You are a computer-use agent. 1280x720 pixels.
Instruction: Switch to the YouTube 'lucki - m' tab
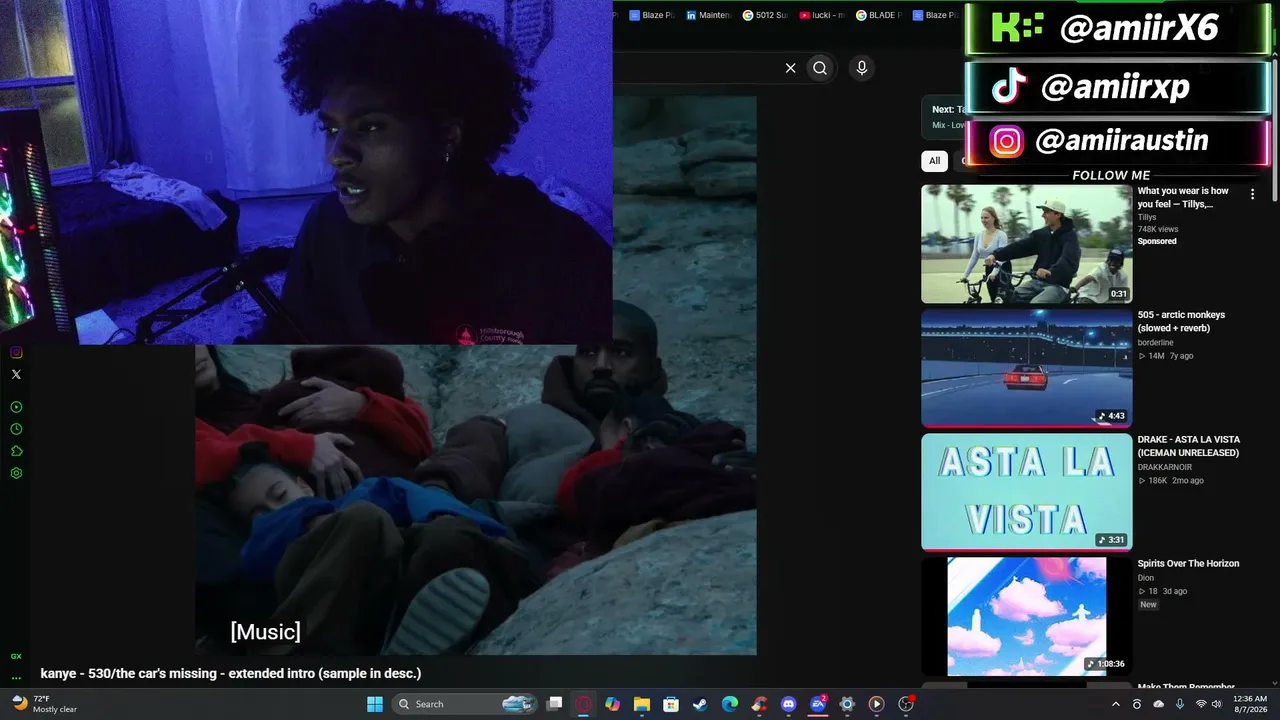[x=822, y=15]
